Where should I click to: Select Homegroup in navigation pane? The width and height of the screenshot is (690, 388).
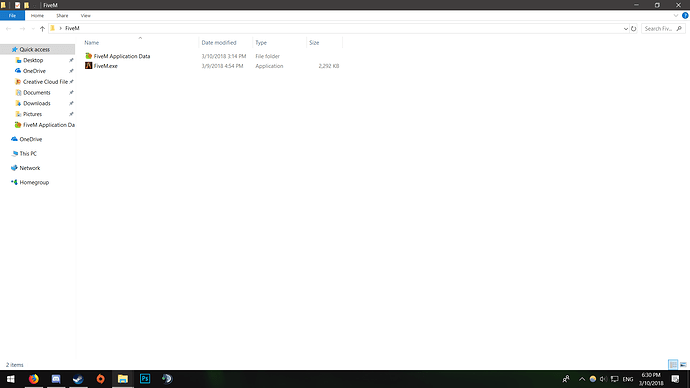(x=34, y=182)
